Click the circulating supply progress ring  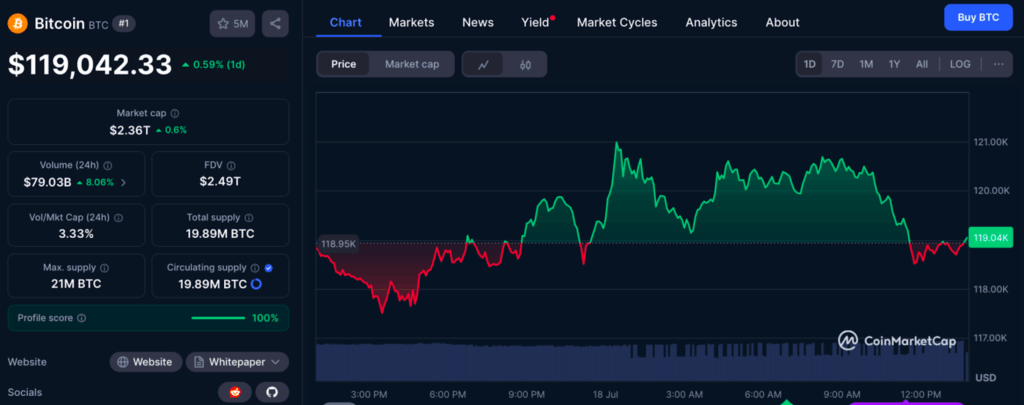click(x=256, y=284)
